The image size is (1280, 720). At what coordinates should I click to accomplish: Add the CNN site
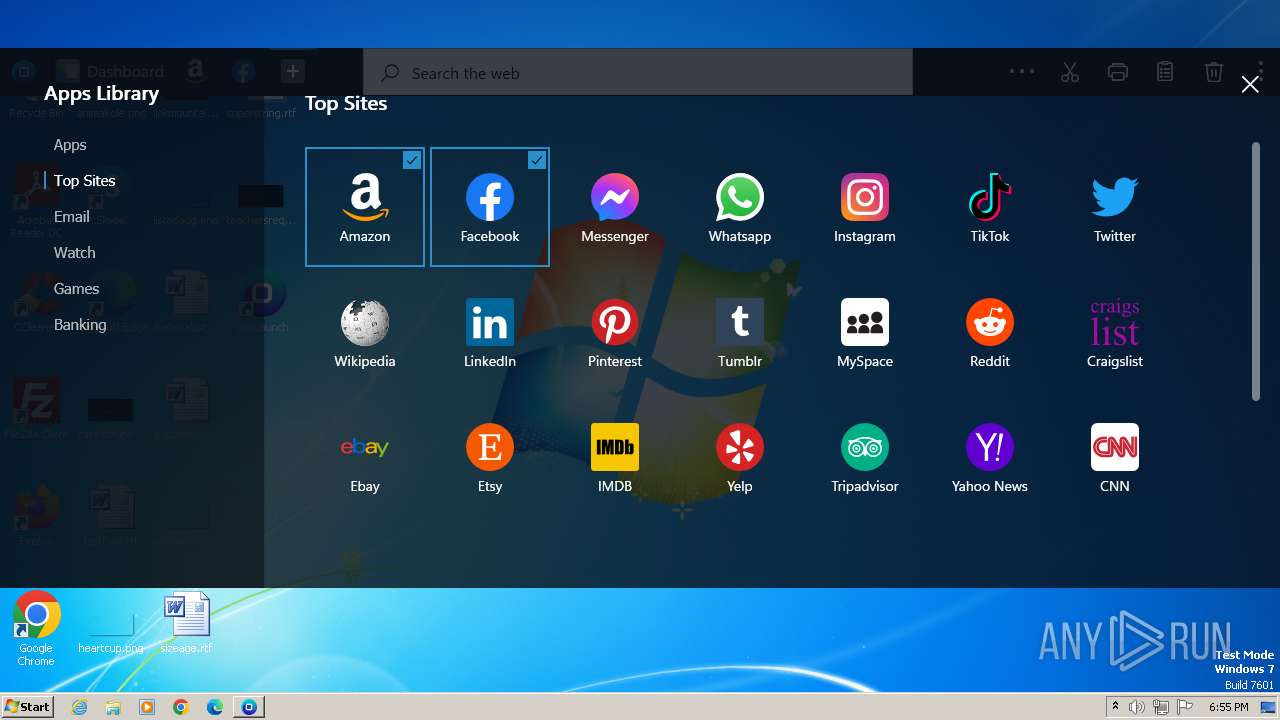tap(1115, 457)
